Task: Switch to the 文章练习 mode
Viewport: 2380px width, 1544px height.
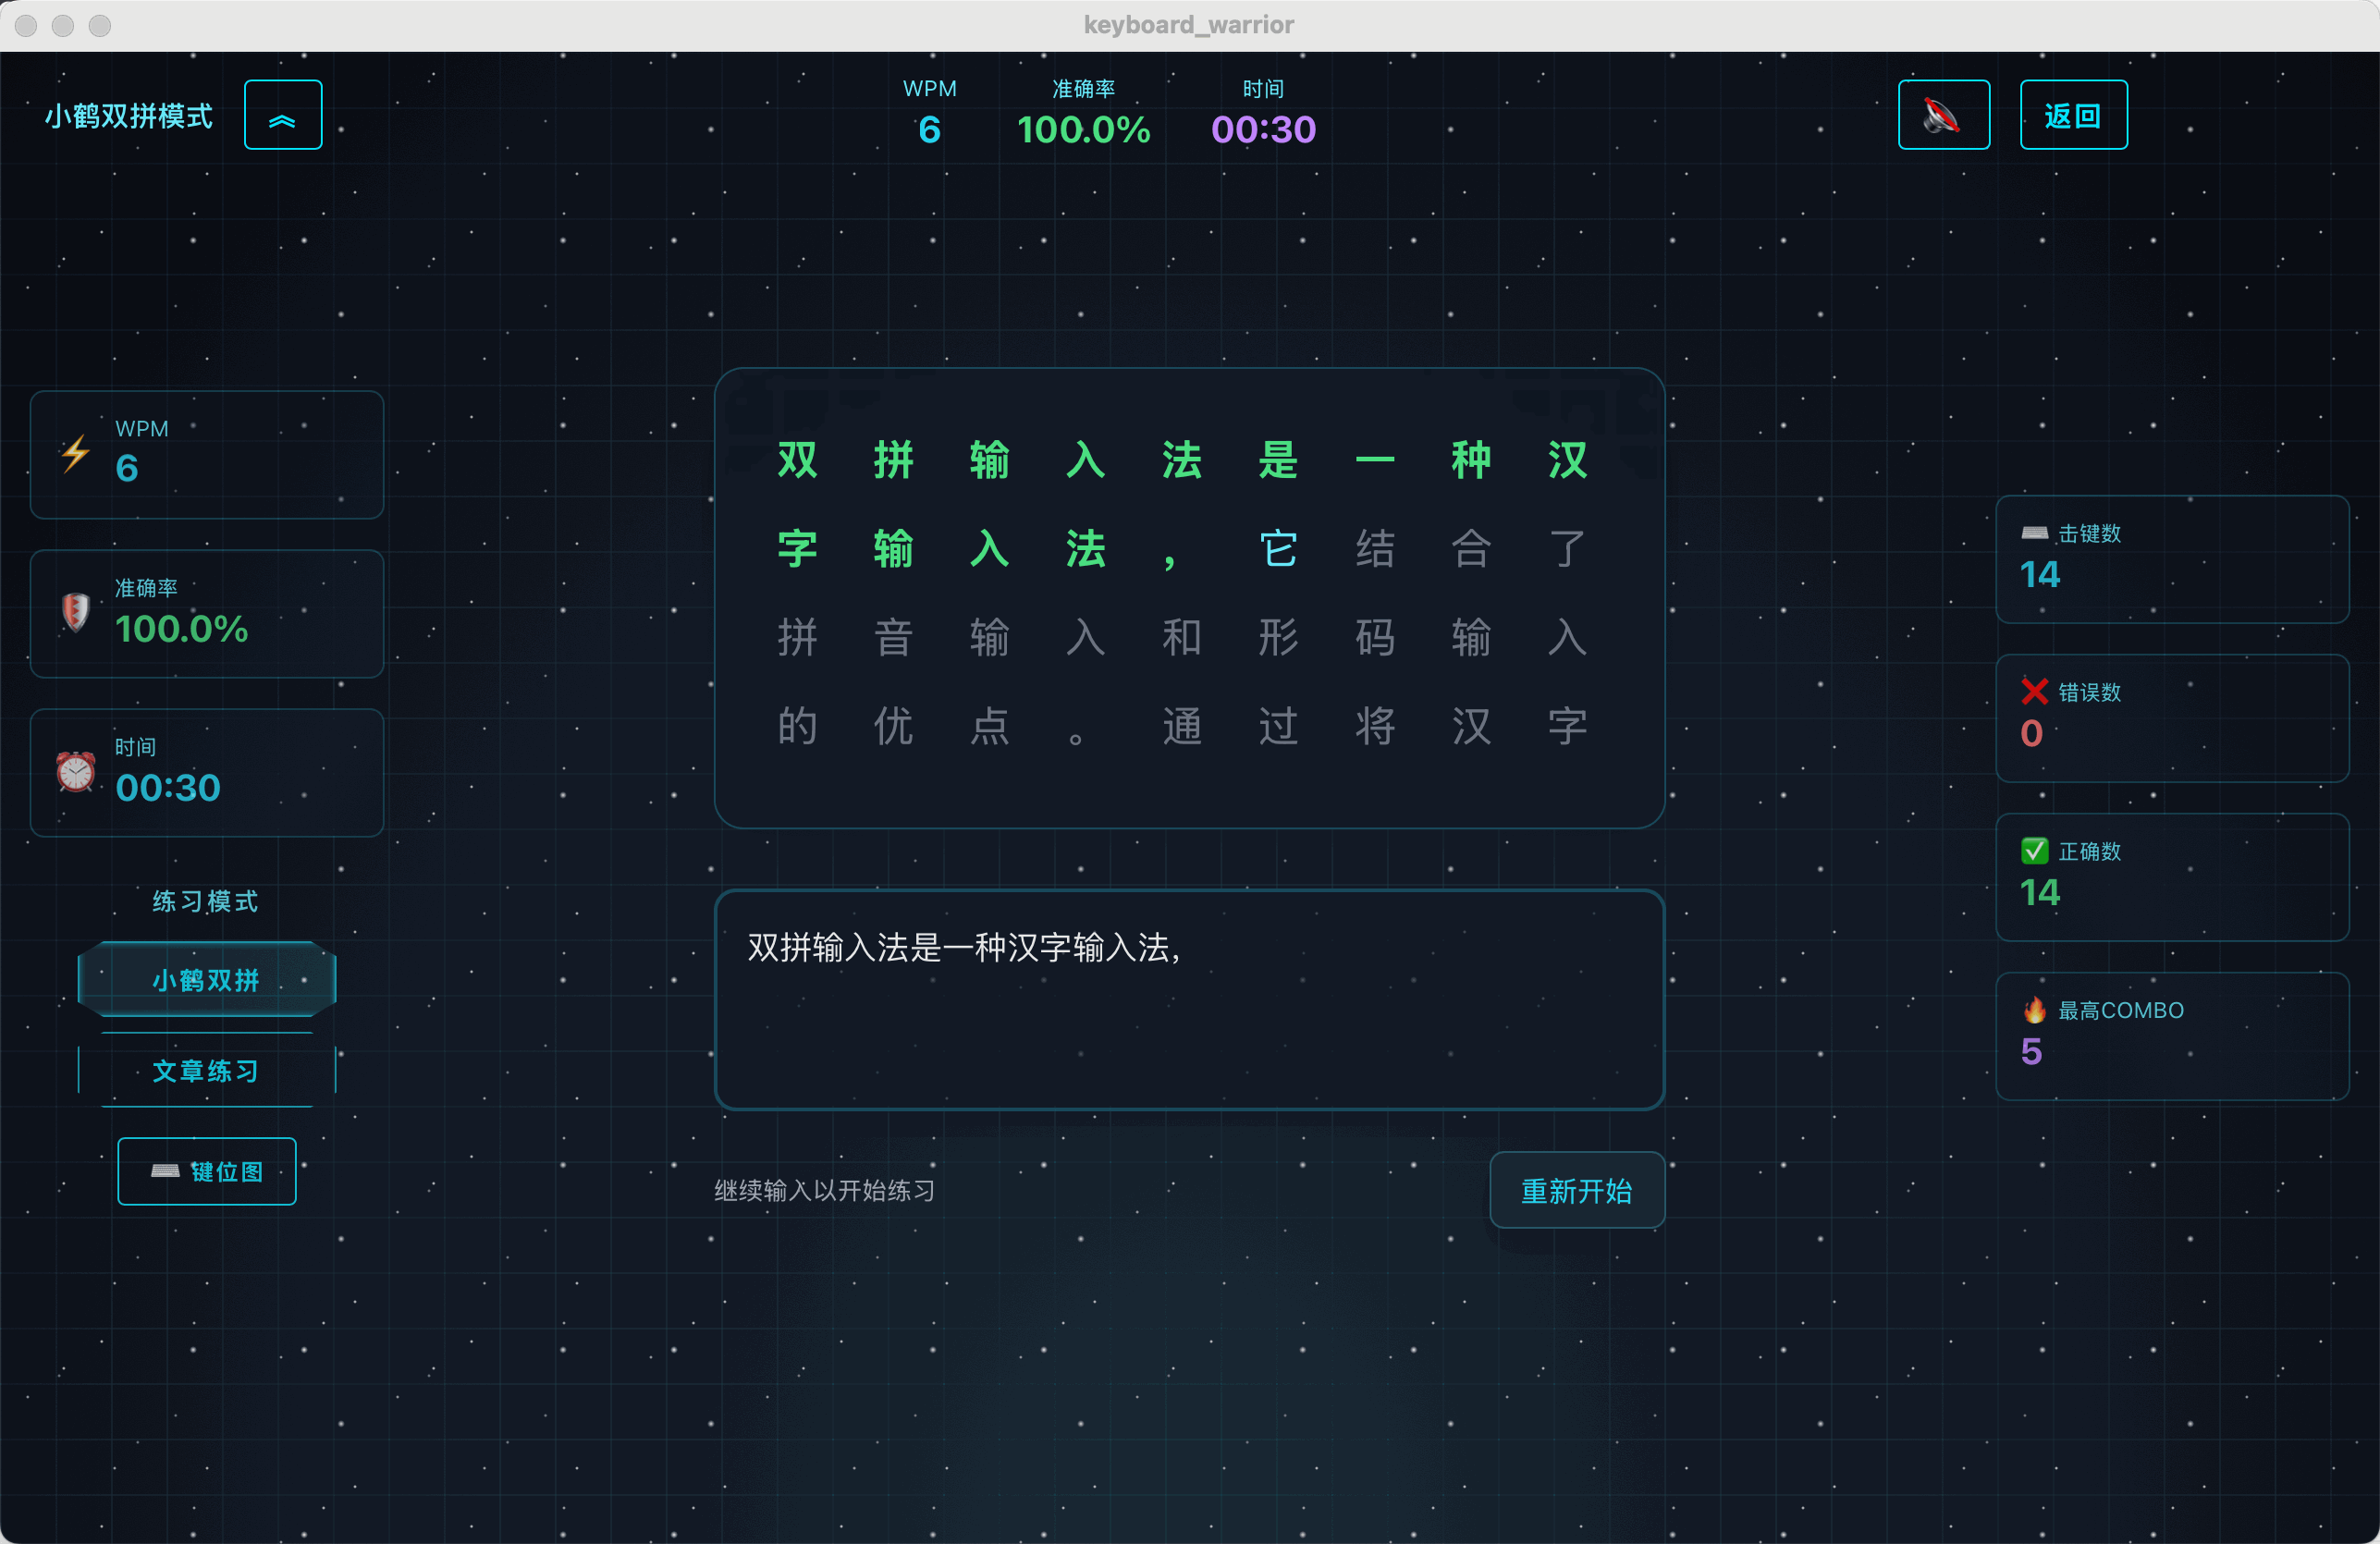Action: 206,1071
